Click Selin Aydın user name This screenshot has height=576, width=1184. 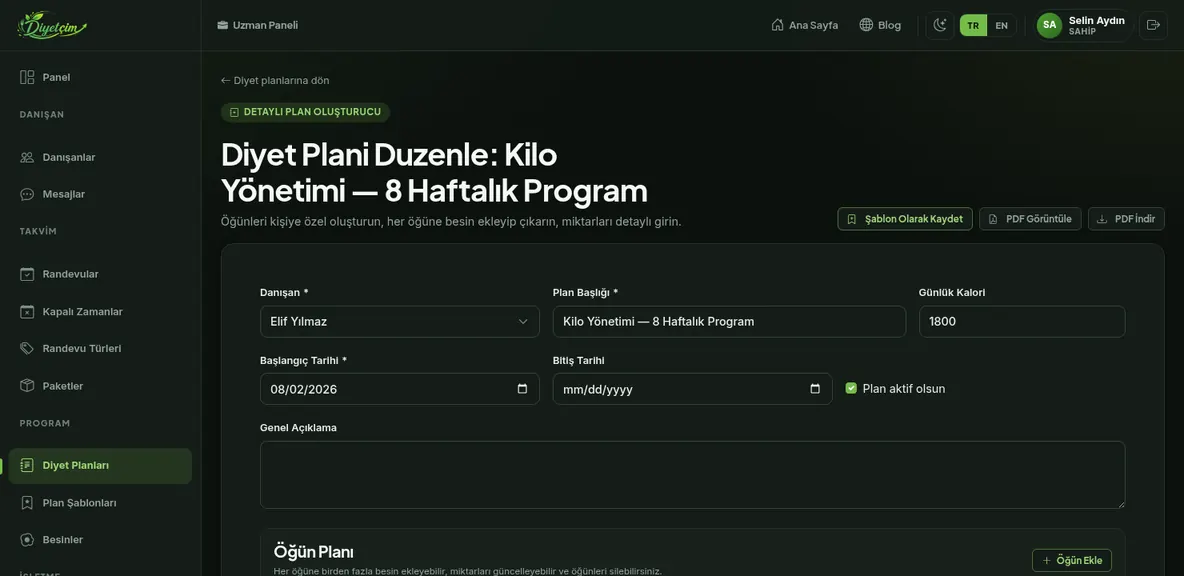1096,20
